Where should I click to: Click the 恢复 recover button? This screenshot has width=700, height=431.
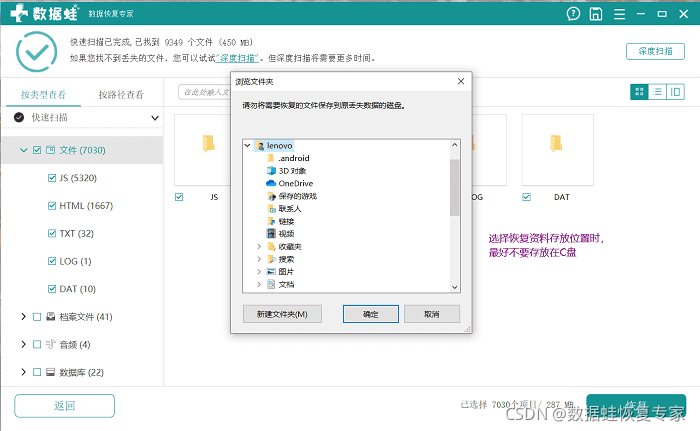(x=636, y=406)
